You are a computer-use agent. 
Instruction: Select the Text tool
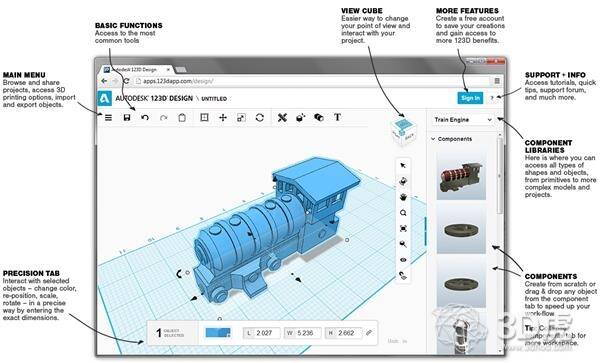(x=337, y=117)
